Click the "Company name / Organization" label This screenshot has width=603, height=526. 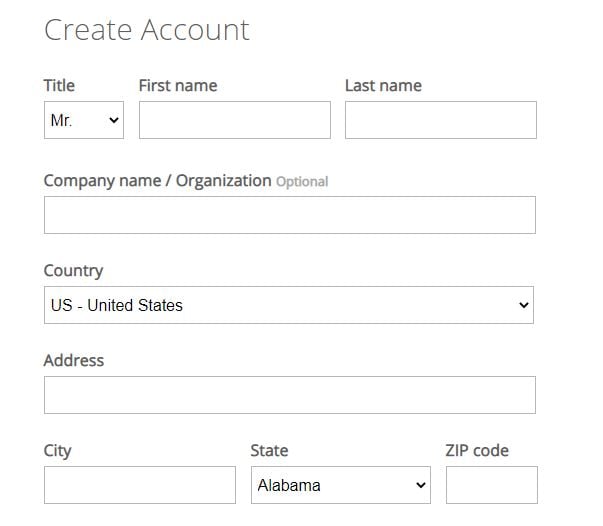pyautogui.click(x=158, y=181)
